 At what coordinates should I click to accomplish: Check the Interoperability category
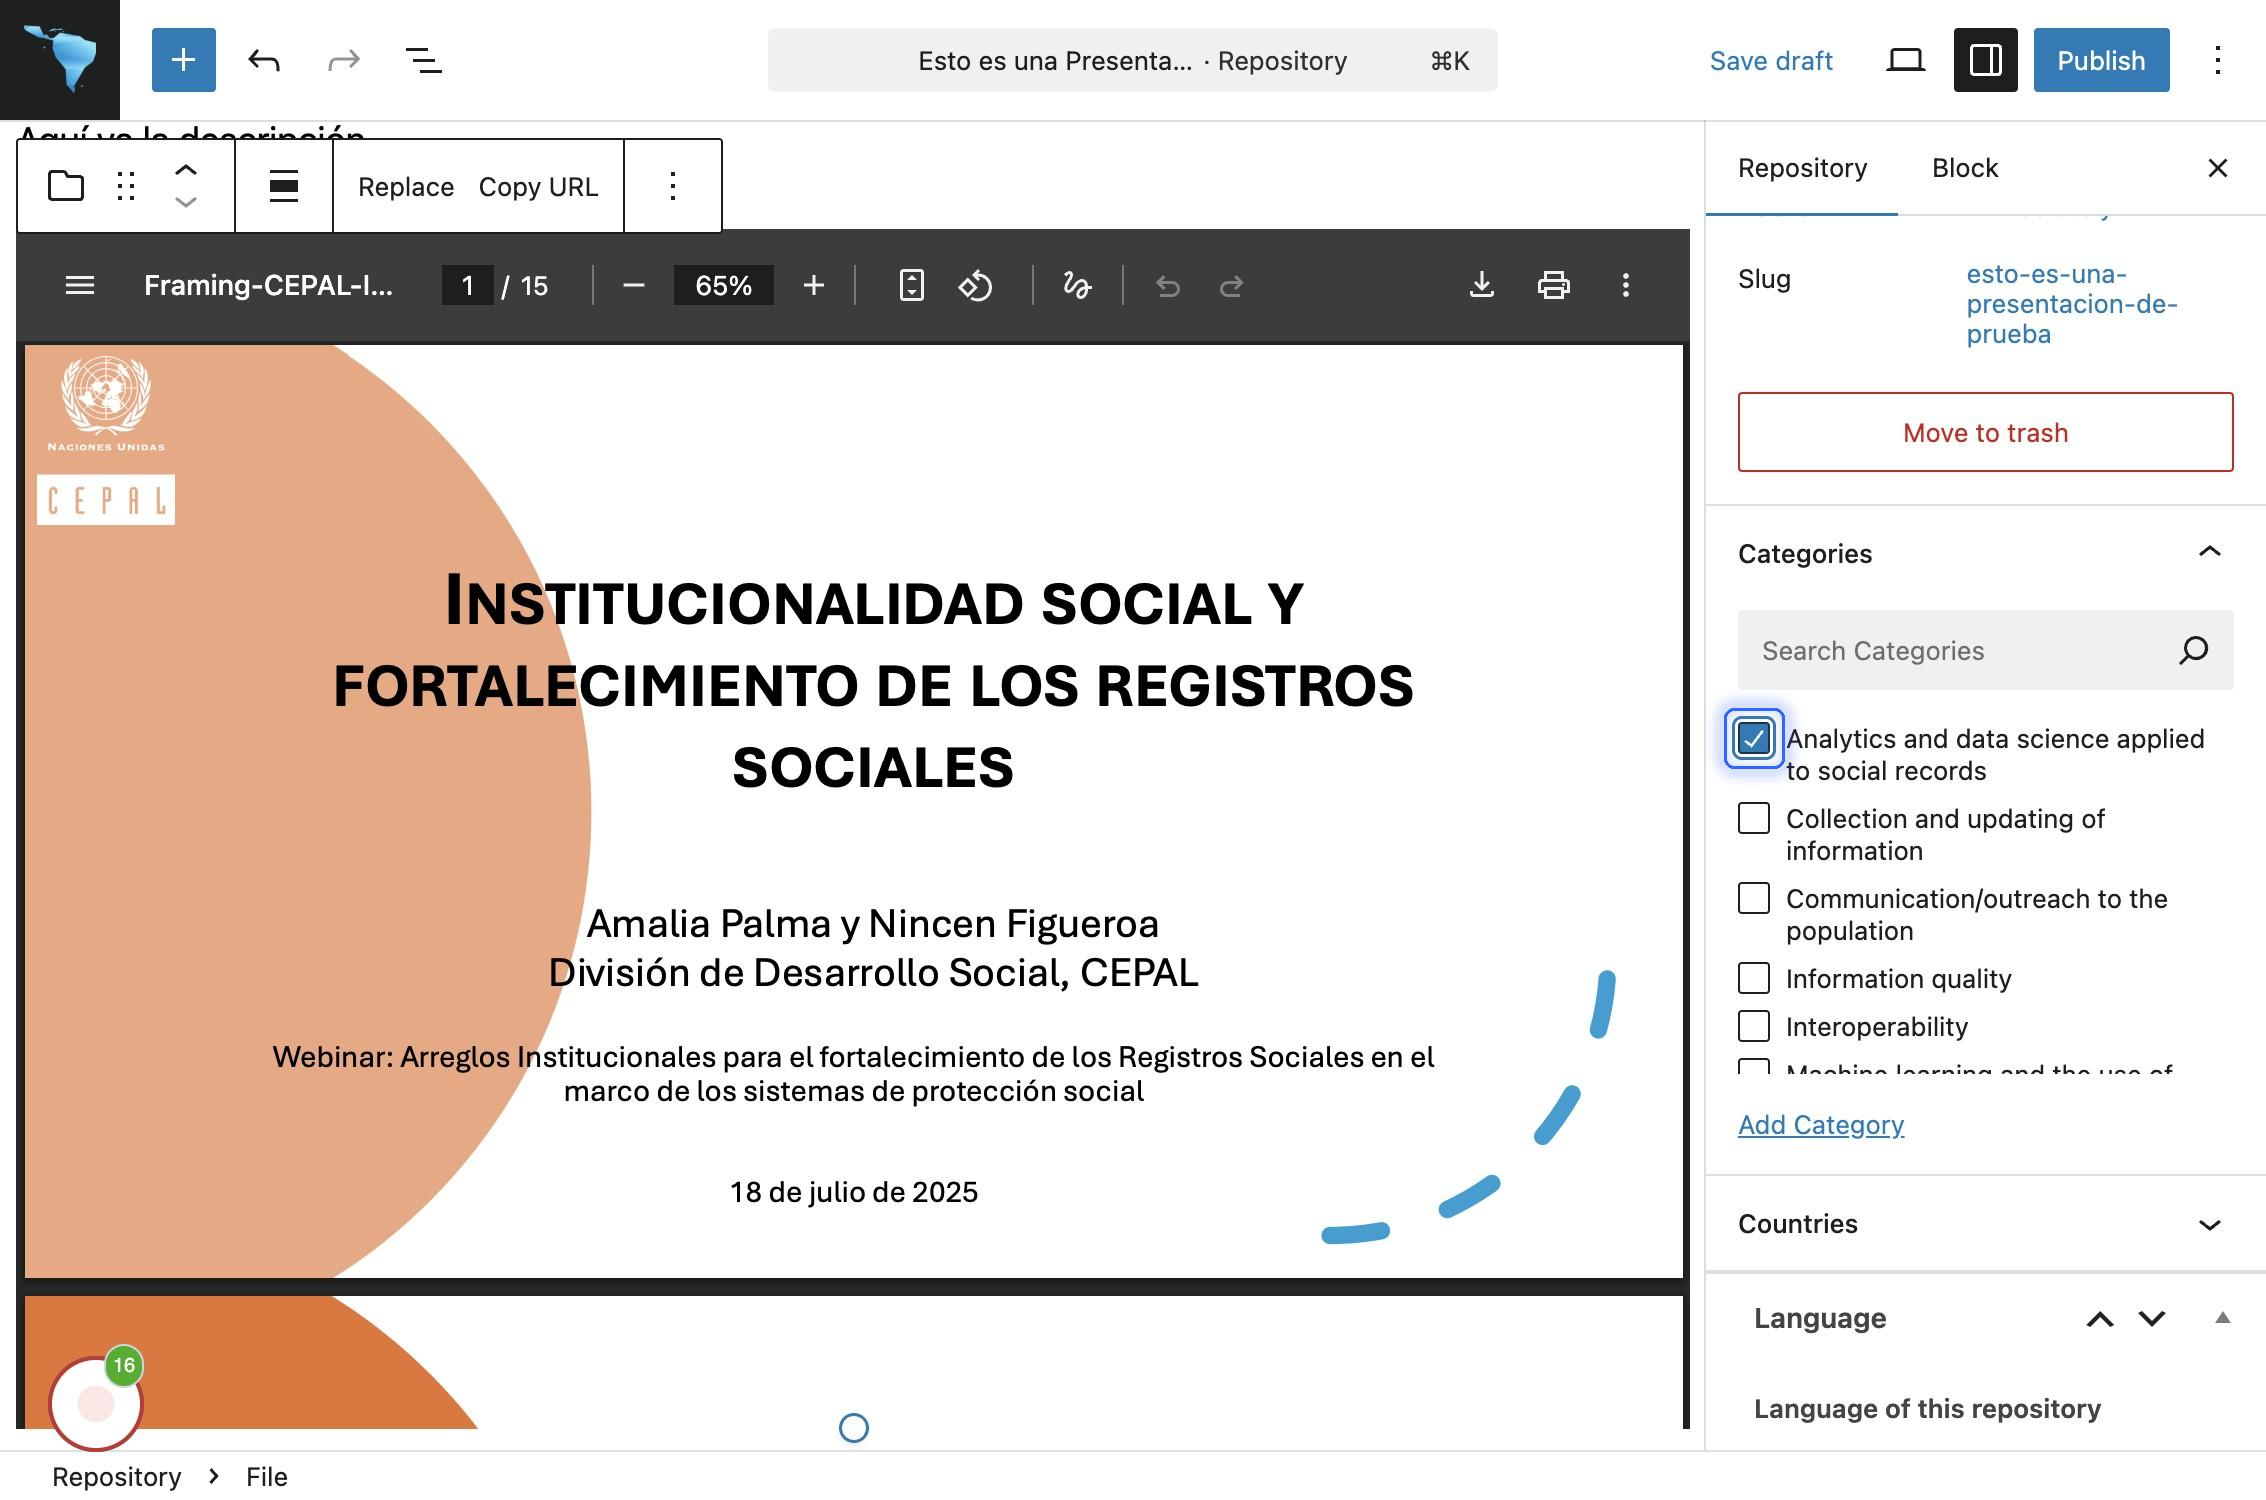point(1754,1026)
